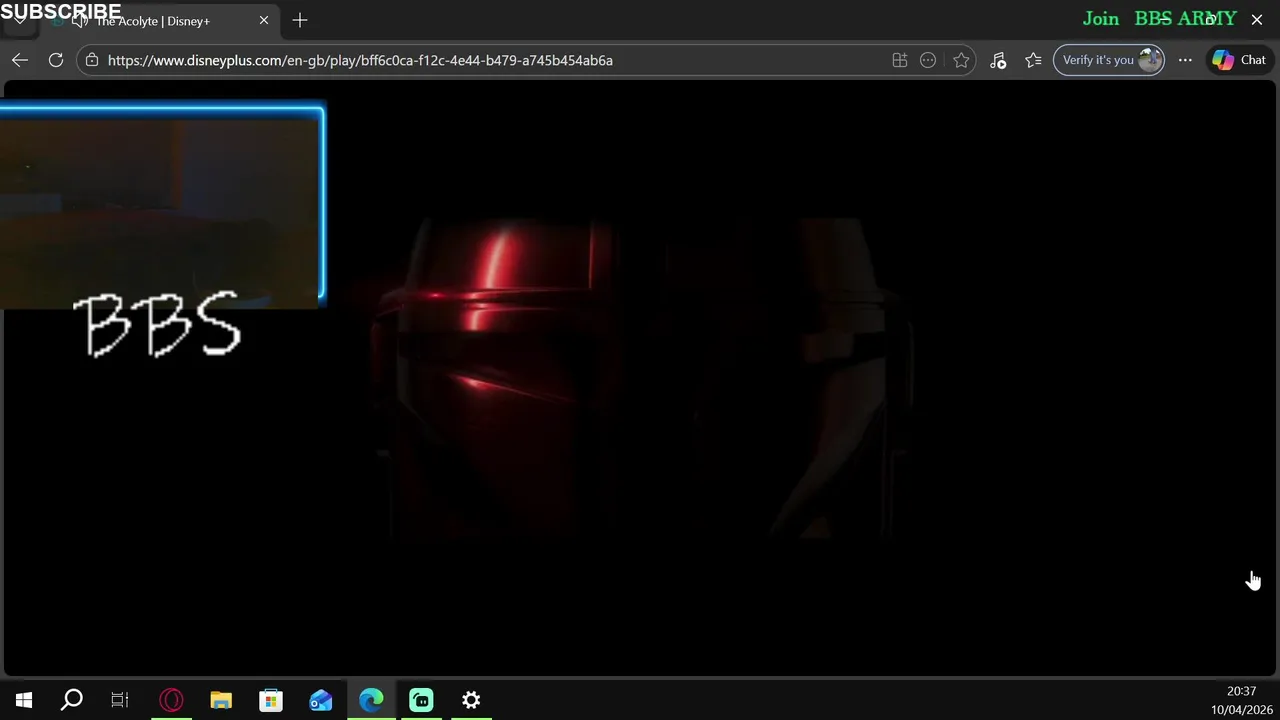Add this page to favourites star
The width and height of the screenshot is (1280, 720).
[x=961, y=60]
